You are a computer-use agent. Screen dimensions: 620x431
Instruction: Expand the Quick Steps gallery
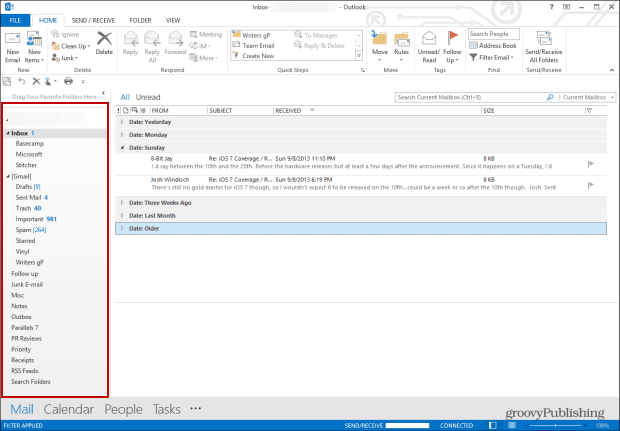click(x=359, y=56)
